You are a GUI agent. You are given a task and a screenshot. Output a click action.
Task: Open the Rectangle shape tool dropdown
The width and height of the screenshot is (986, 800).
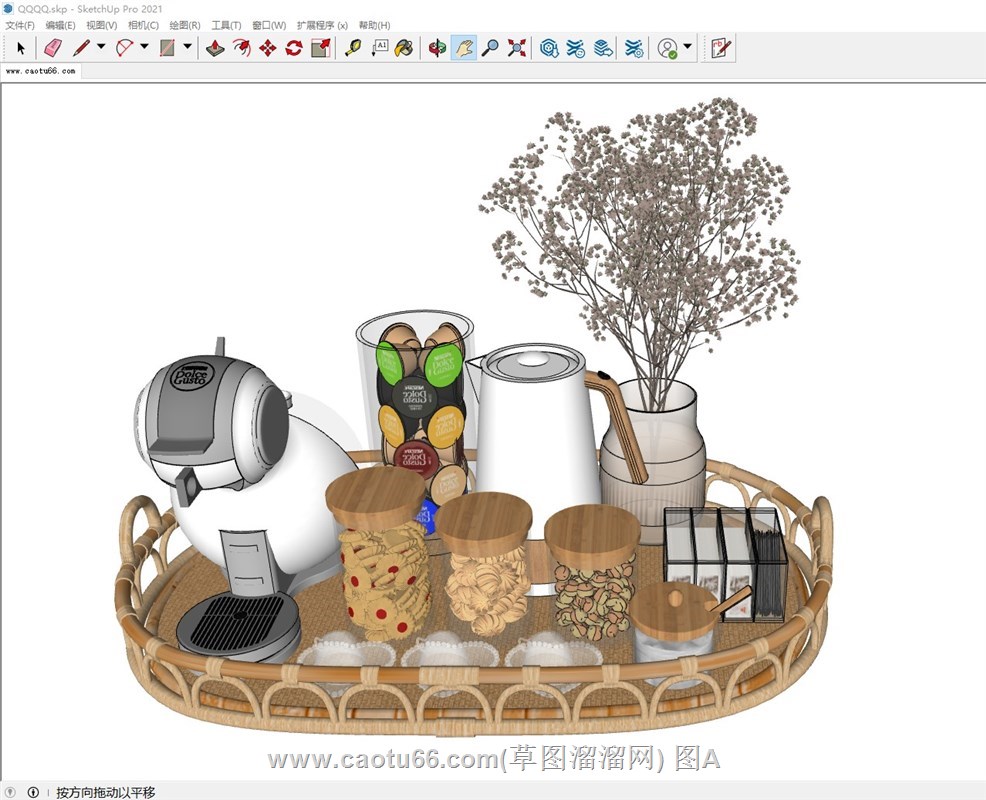(x=186, y=47)
